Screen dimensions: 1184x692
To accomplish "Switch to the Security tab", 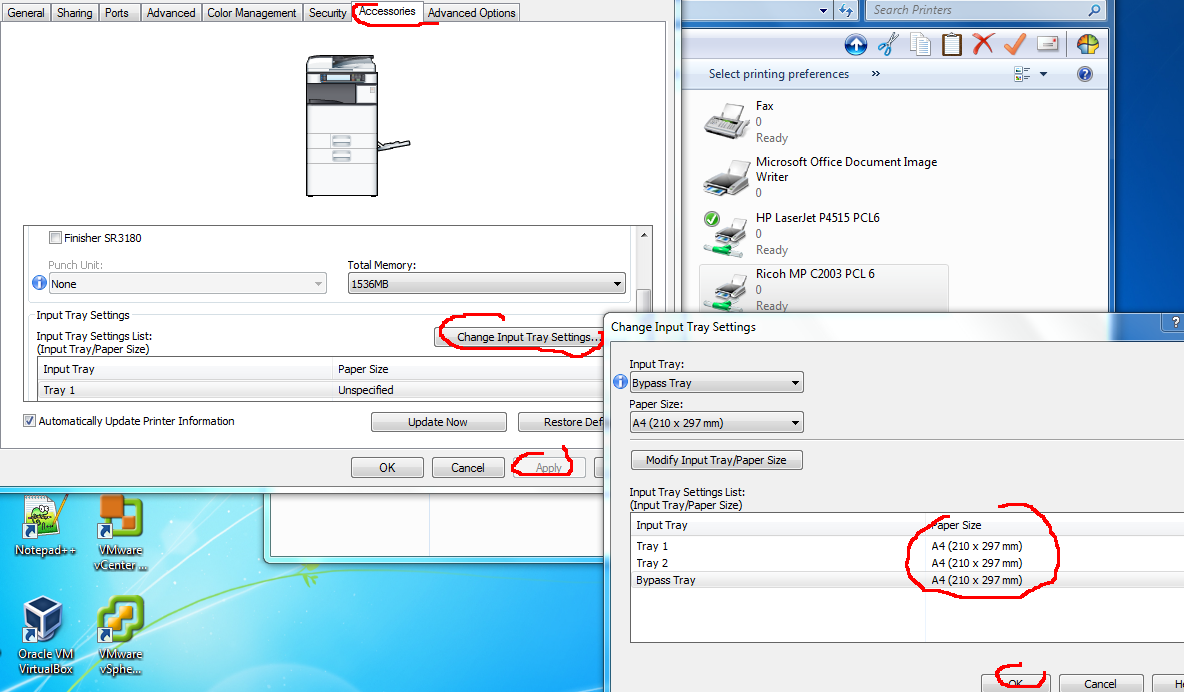I will [x=327, y=13].
